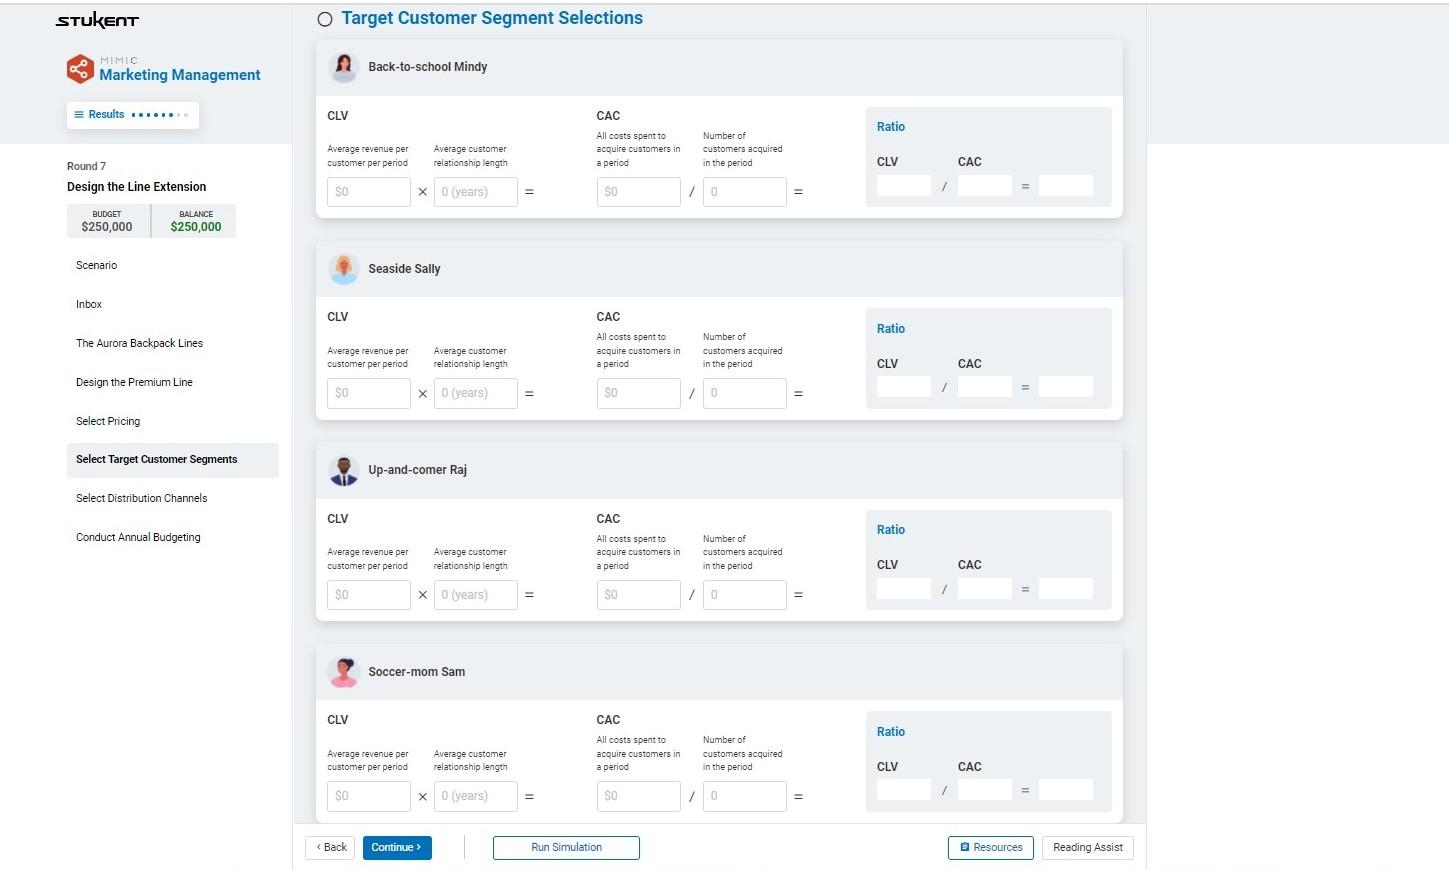Open Reading Assist
The width and height of the screenshot is (1449, 870).
click(1087, 847)
